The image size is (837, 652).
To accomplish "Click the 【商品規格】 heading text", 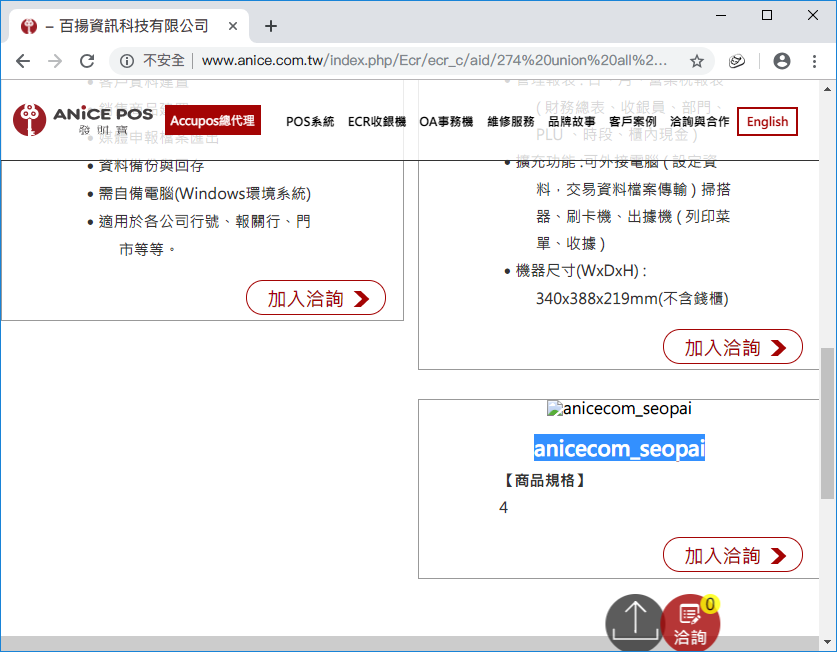I will (544, 480).
